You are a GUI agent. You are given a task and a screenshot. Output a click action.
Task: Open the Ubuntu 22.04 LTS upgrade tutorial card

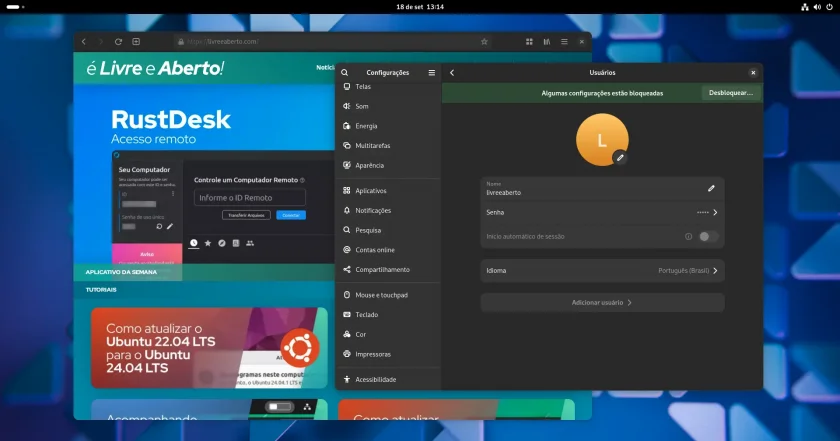point(209,348)
